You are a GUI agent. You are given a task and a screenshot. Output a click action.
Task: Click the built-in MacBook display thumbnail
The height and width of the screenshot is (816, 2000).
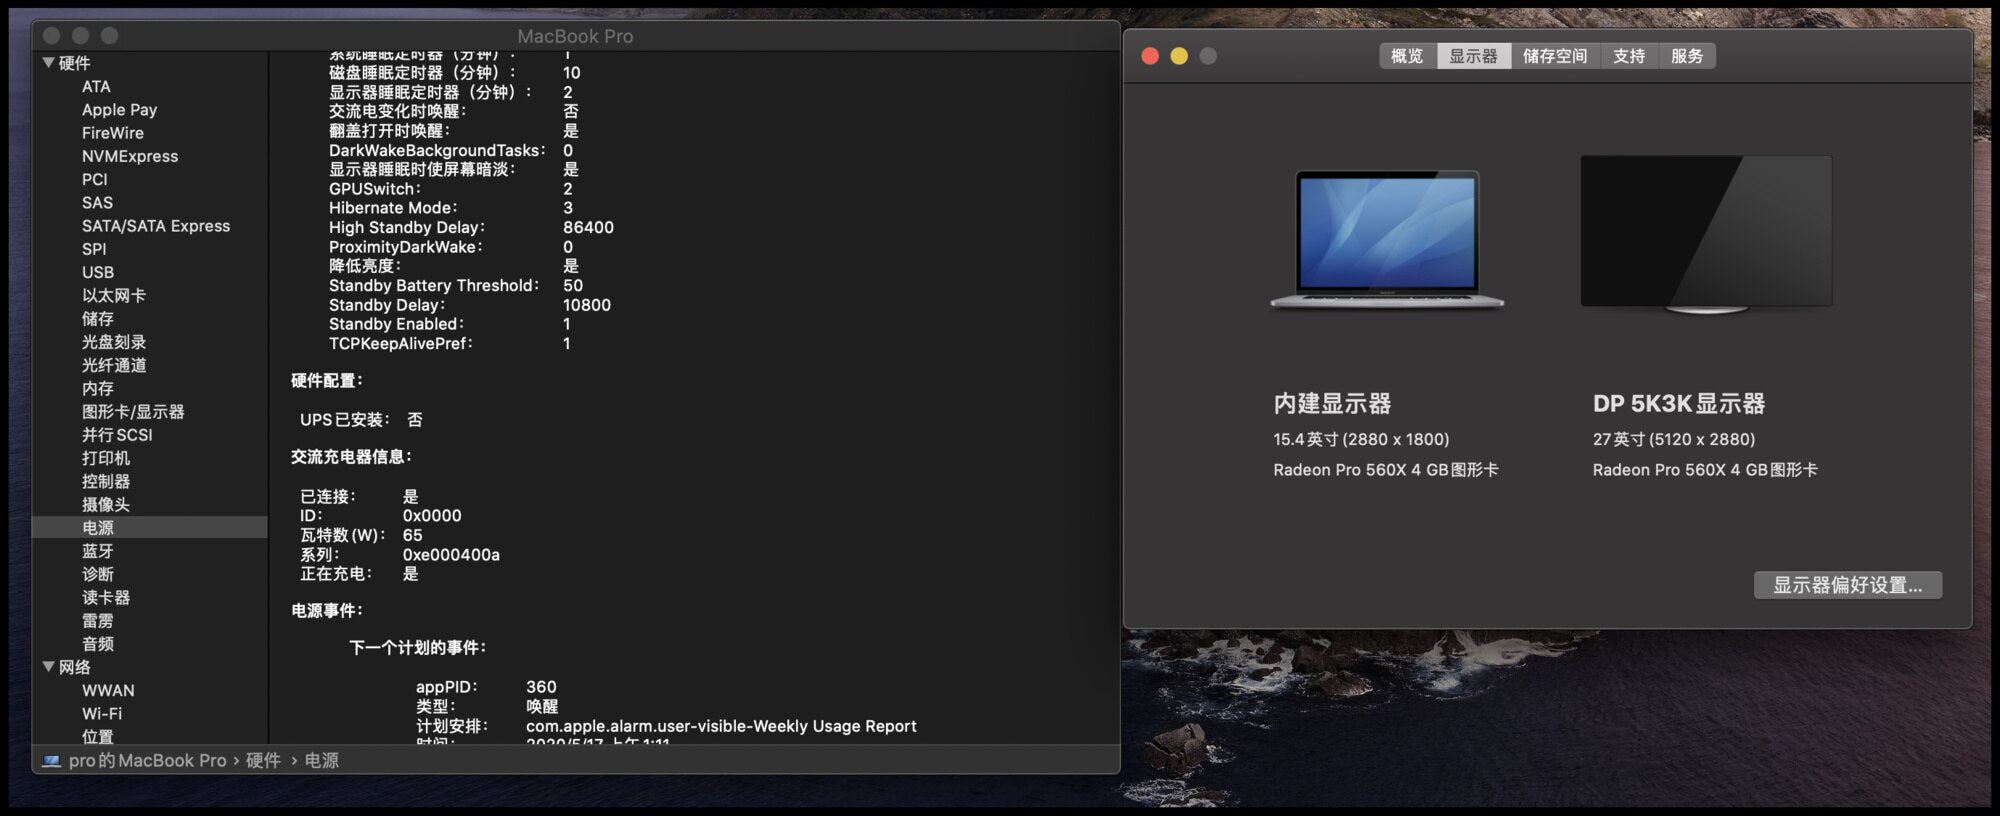[1387, 240]
